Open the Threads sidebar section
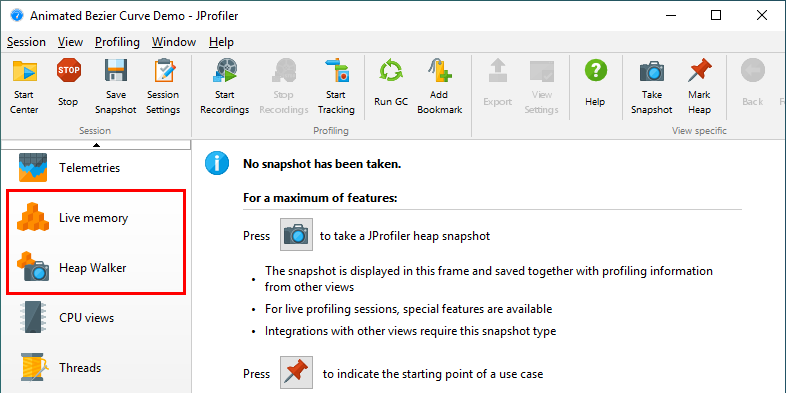786x393 pixels. [x=95, y=368]
